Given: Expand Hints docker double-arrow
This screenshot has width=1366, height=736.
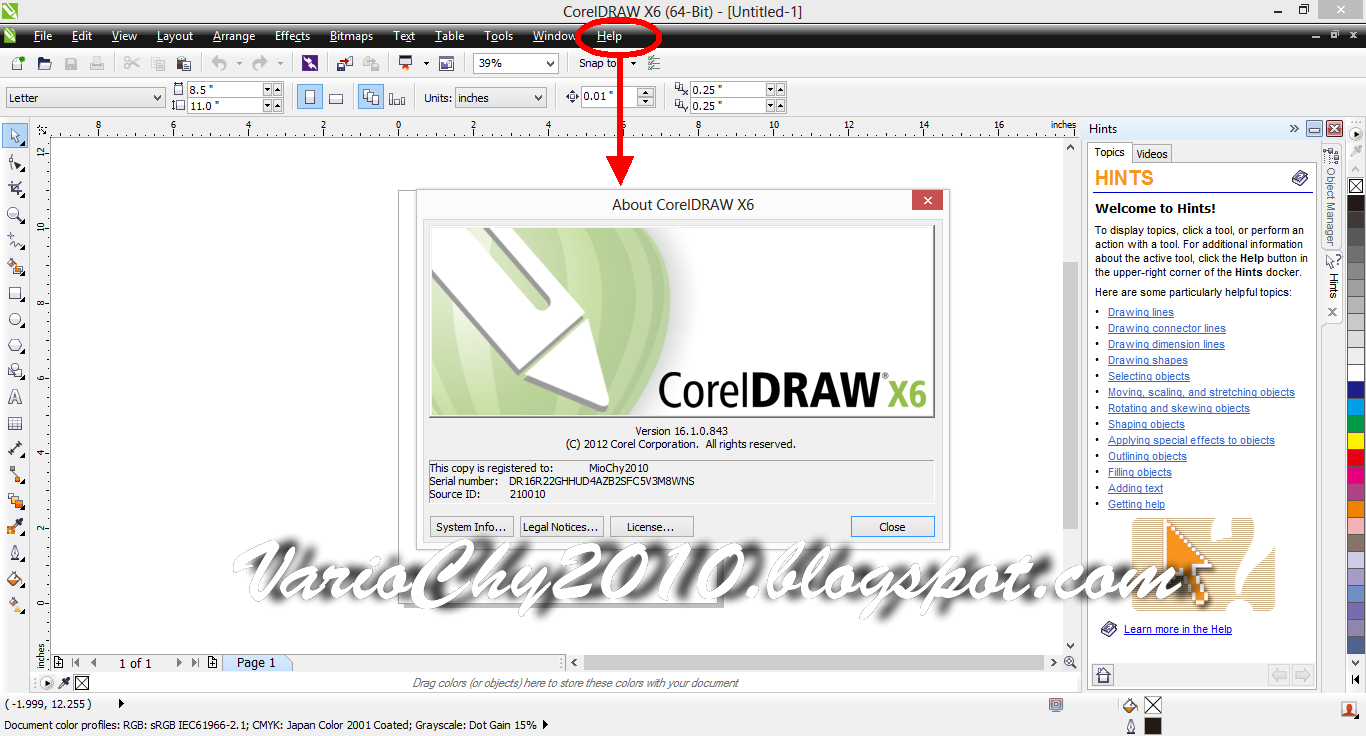Looking at the screenshot, I should point(1294,129).
